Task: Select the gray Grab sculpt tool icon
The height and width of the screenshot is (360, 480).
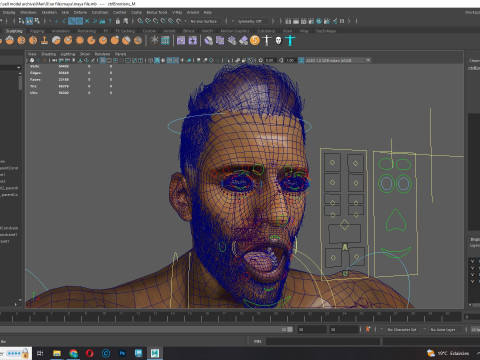Action: pyautogui.click(x=56, y=41)
